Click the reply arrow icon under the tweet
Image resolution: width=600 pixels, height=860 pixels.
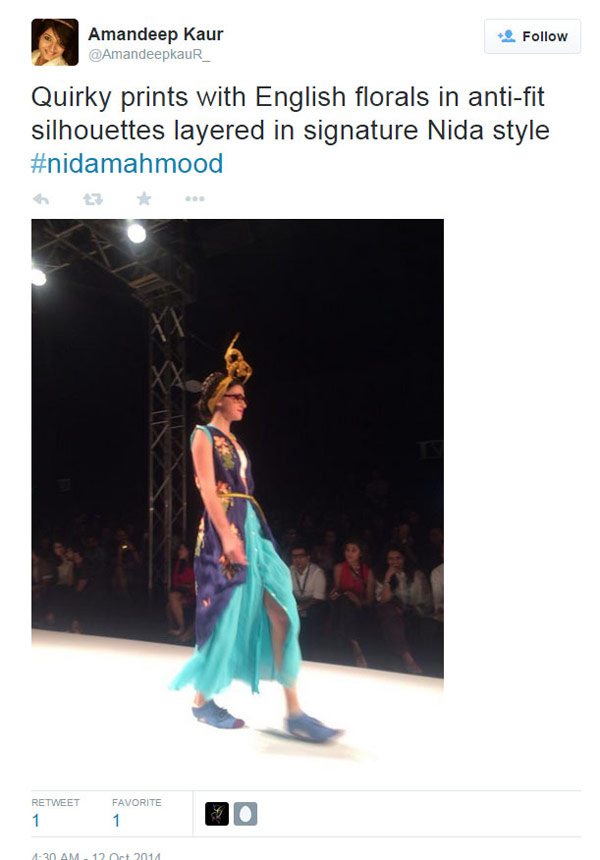point(41,199)
